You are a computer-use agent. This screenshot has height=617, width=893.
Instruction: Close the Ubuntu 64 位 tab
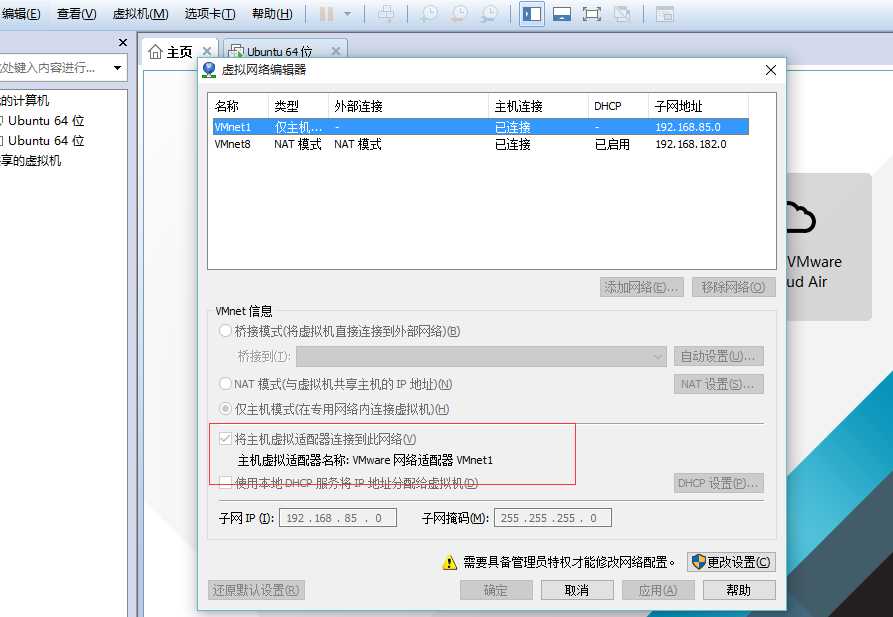(336, 51)
